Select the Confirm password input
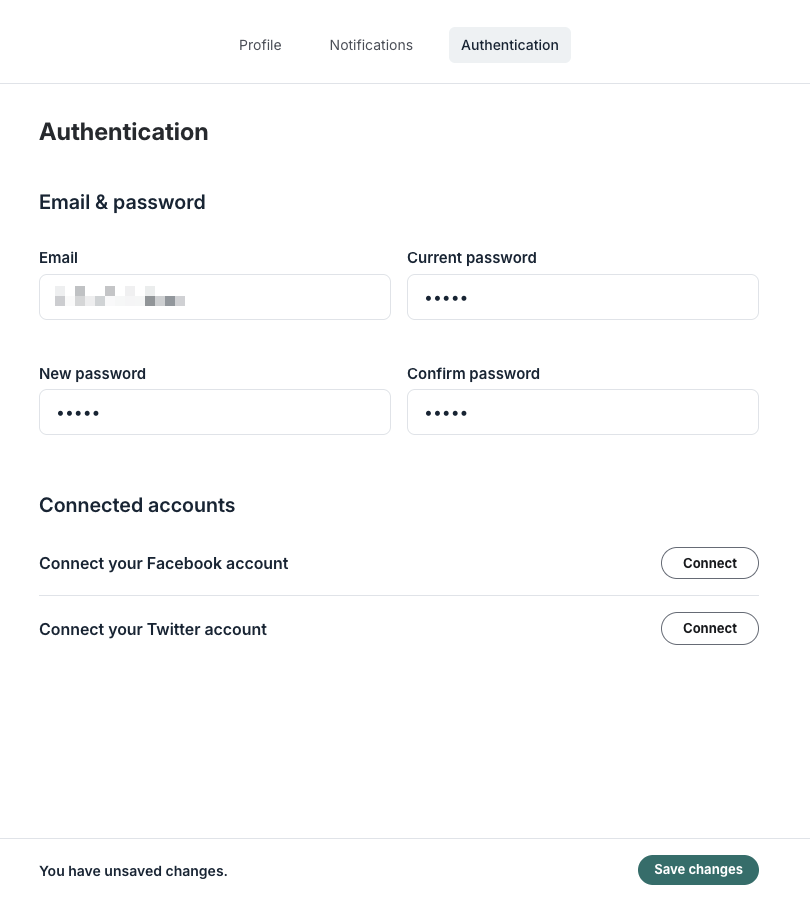 pos(583,412)
